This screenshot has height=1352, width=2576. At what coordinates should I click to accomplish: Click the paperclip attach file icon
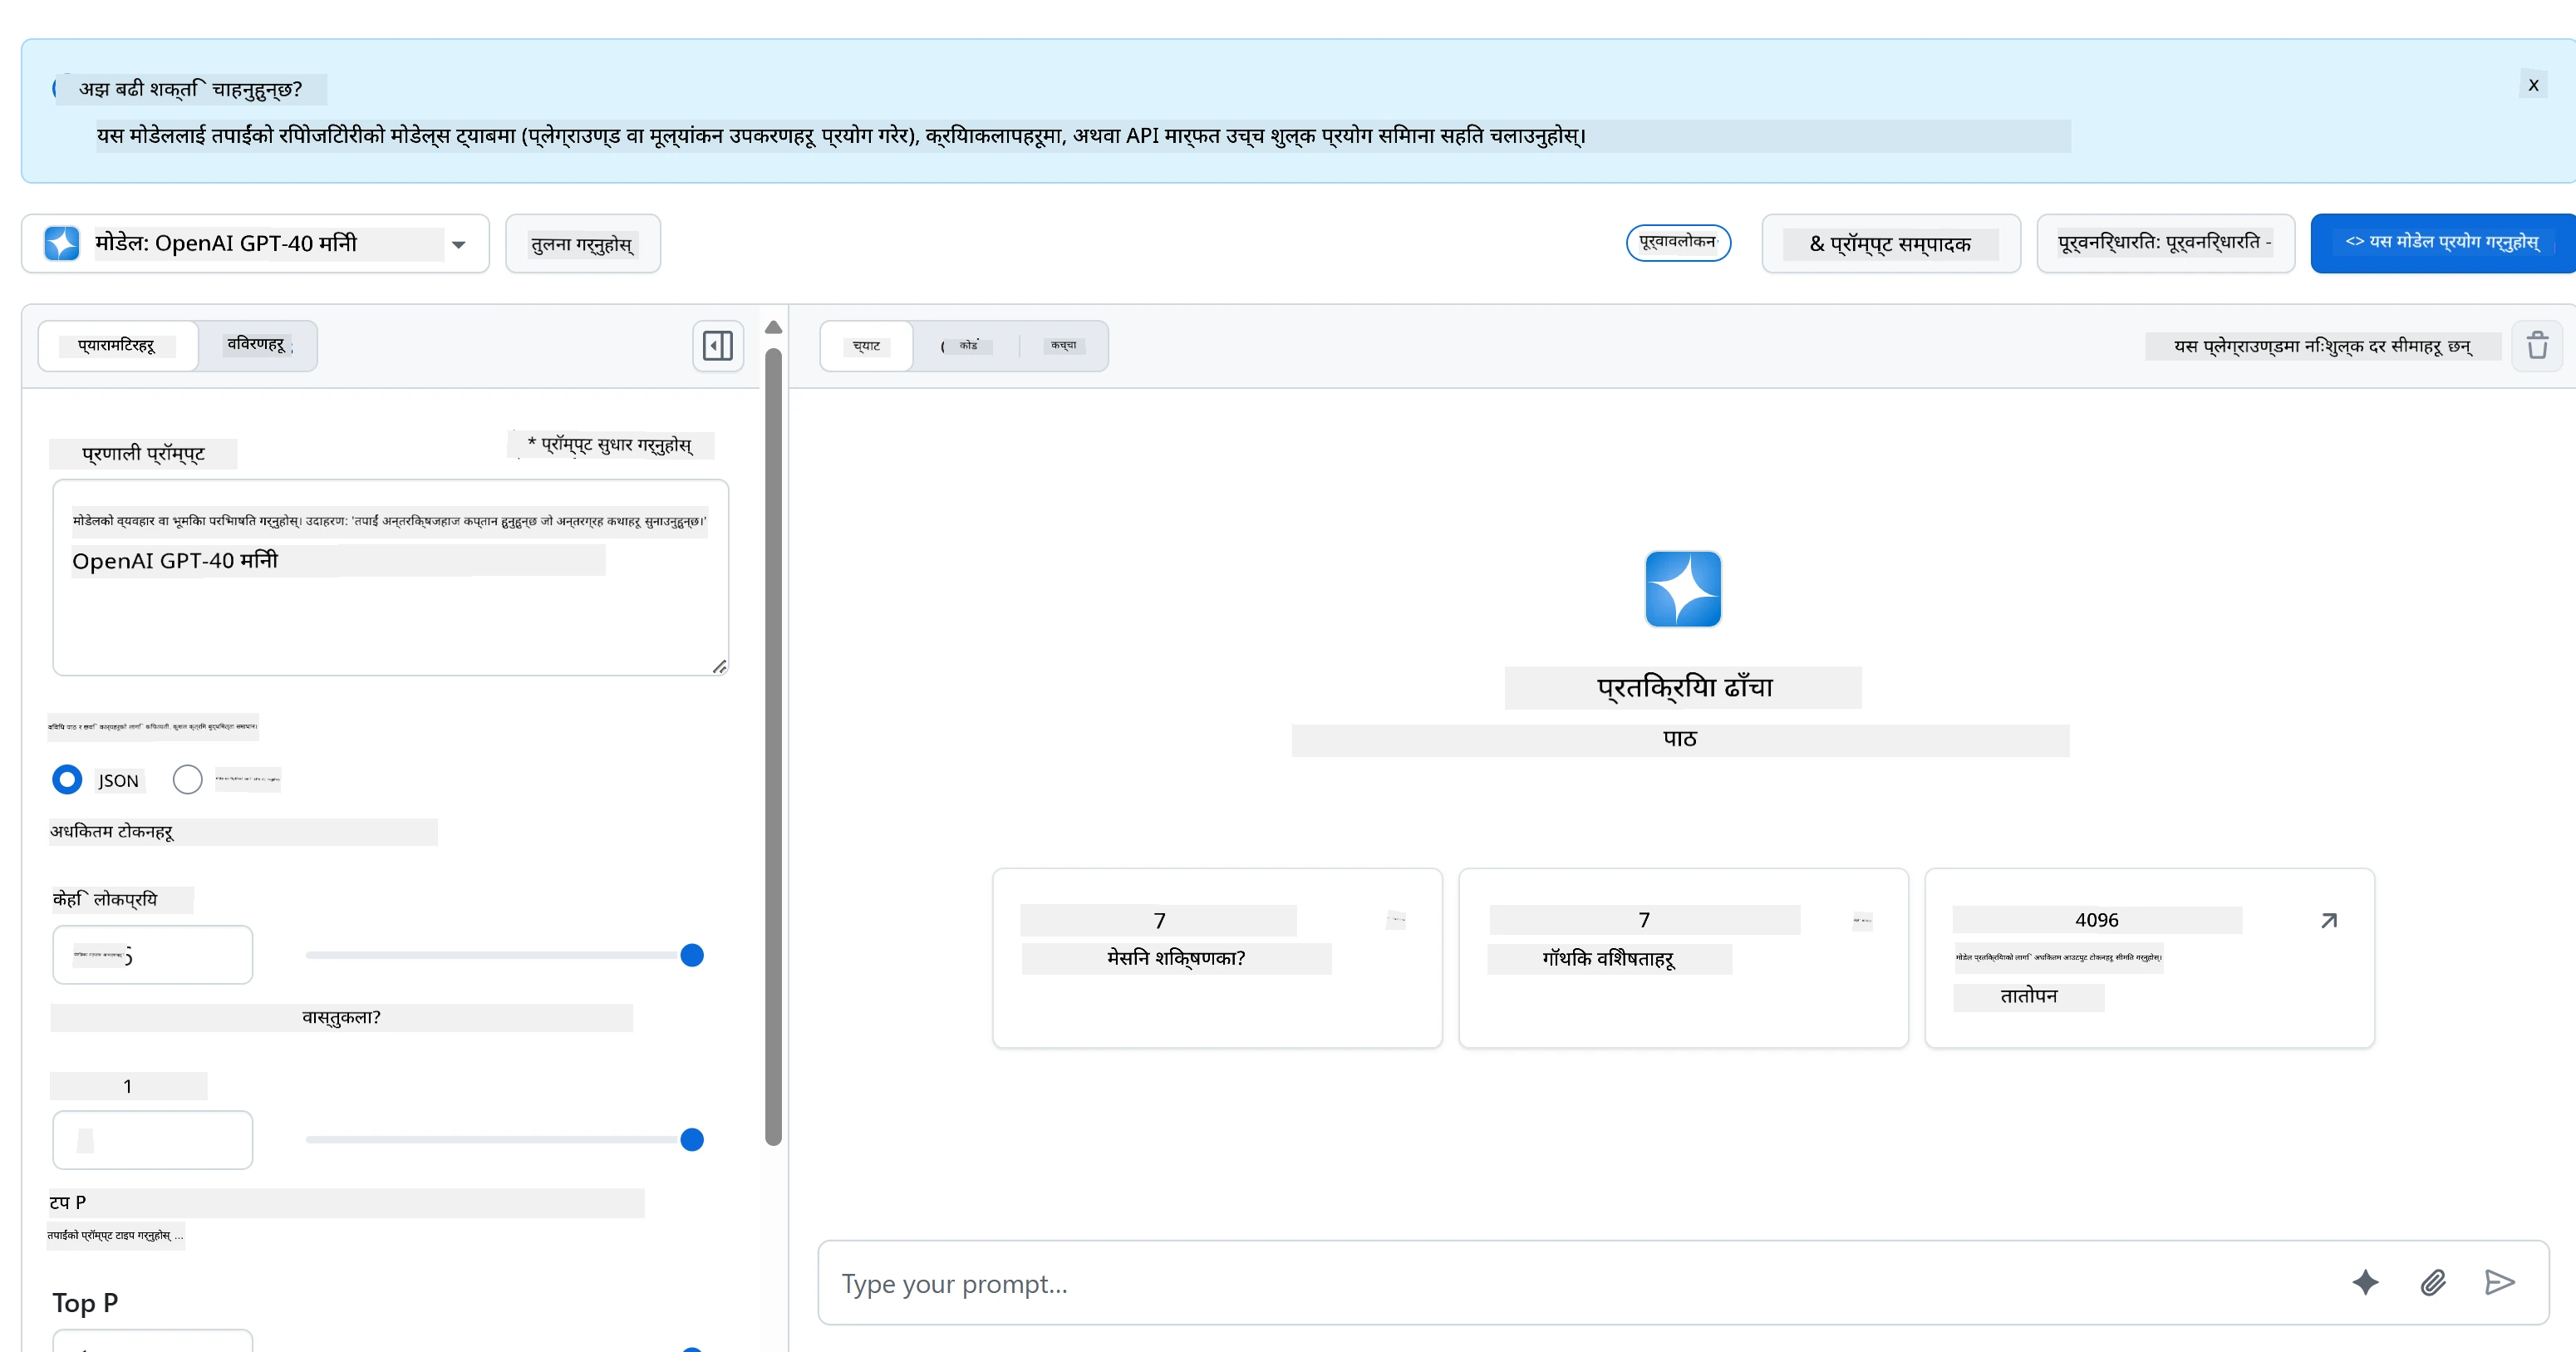coord(2433,1282)
